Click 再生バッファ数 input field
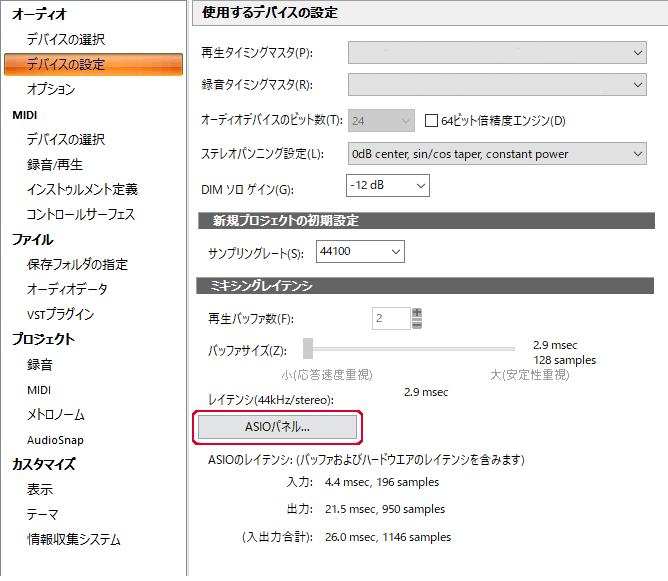The height and width of the screenshot is (581, 668). 391,318
